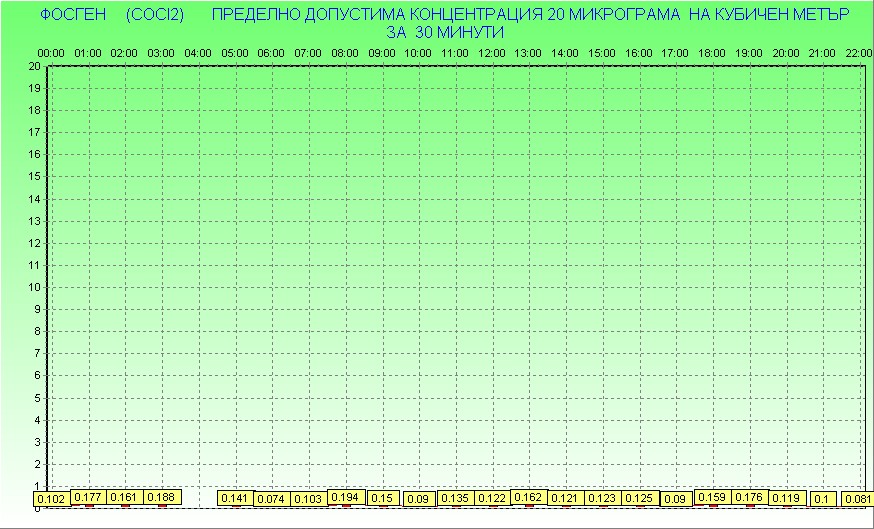Click the 0.188 value label
The height and width of the screenshot is (529, 874).
(x=162, y=497)
